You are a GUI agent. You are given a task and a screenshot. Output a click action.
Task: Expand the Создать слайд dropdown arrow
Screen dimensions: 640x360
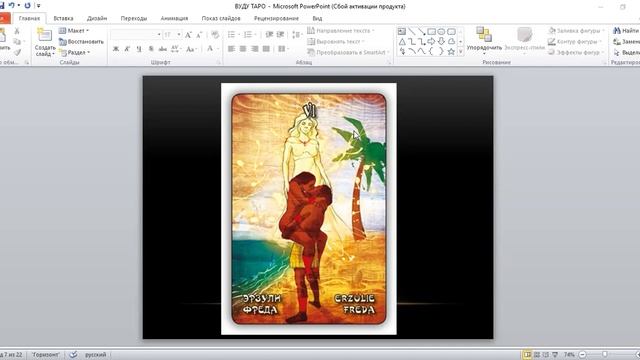coord(53,54)
